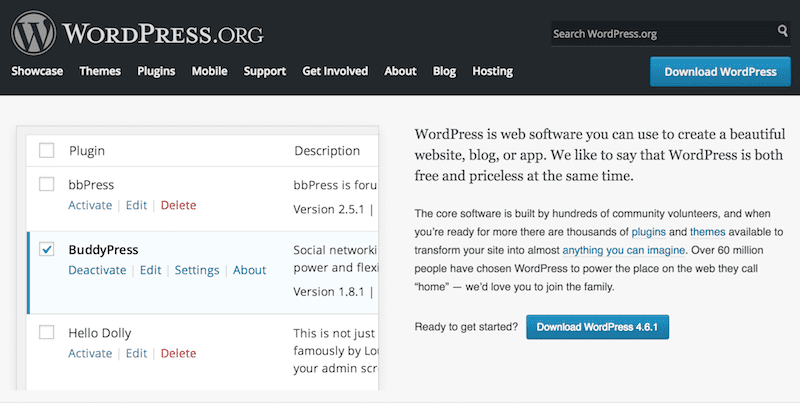This screenshot has height=412, width=800.
Task: Click the Version 1.8.1 text
Action: (x=329, y=292)
